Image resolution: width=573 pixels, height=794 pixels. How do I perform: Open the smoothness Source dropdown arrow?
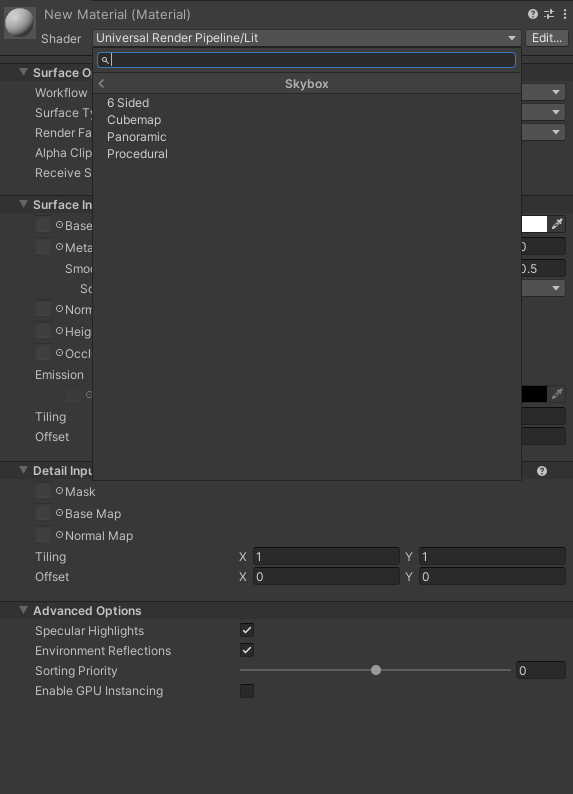(x=556, y=288)
